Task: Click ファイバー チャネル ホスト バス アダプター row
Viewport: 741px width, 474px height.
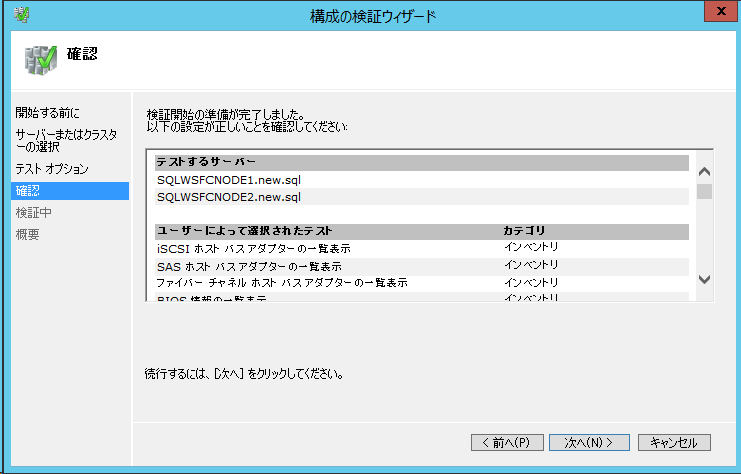Action: [x=281, y=283]
